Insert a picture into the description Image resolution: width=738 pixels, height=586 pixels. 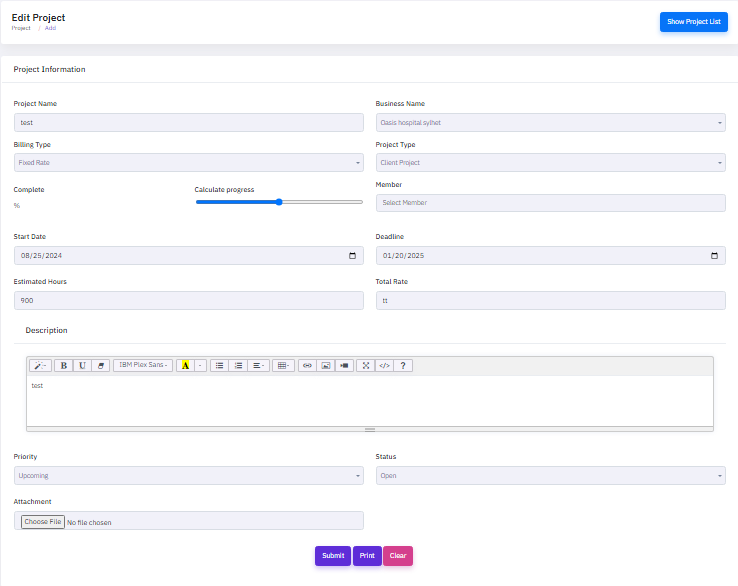click(x=326, y=366)
